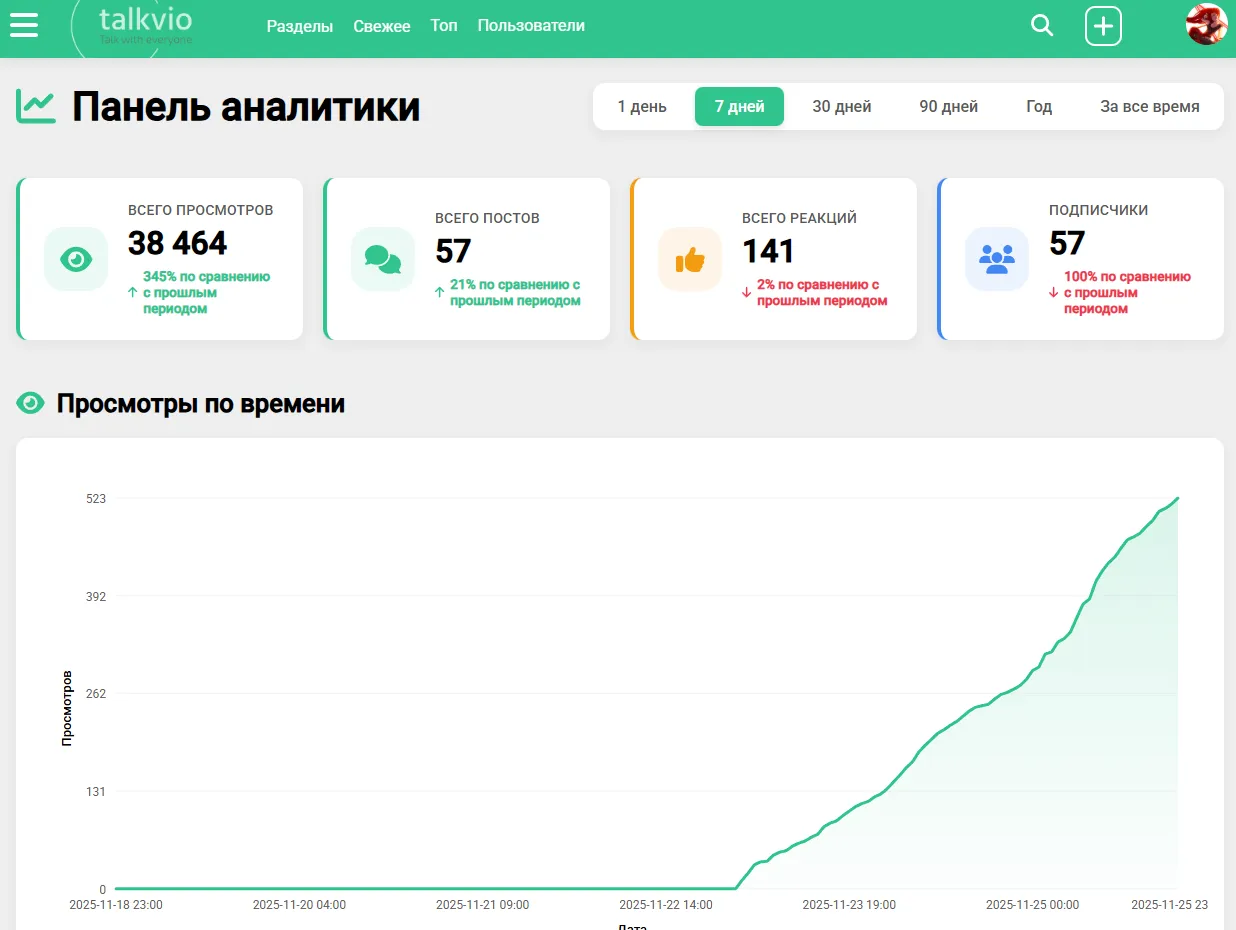The image size is (1236, 930).
Task: Go to the Свежее section
Action: [382, 26]
